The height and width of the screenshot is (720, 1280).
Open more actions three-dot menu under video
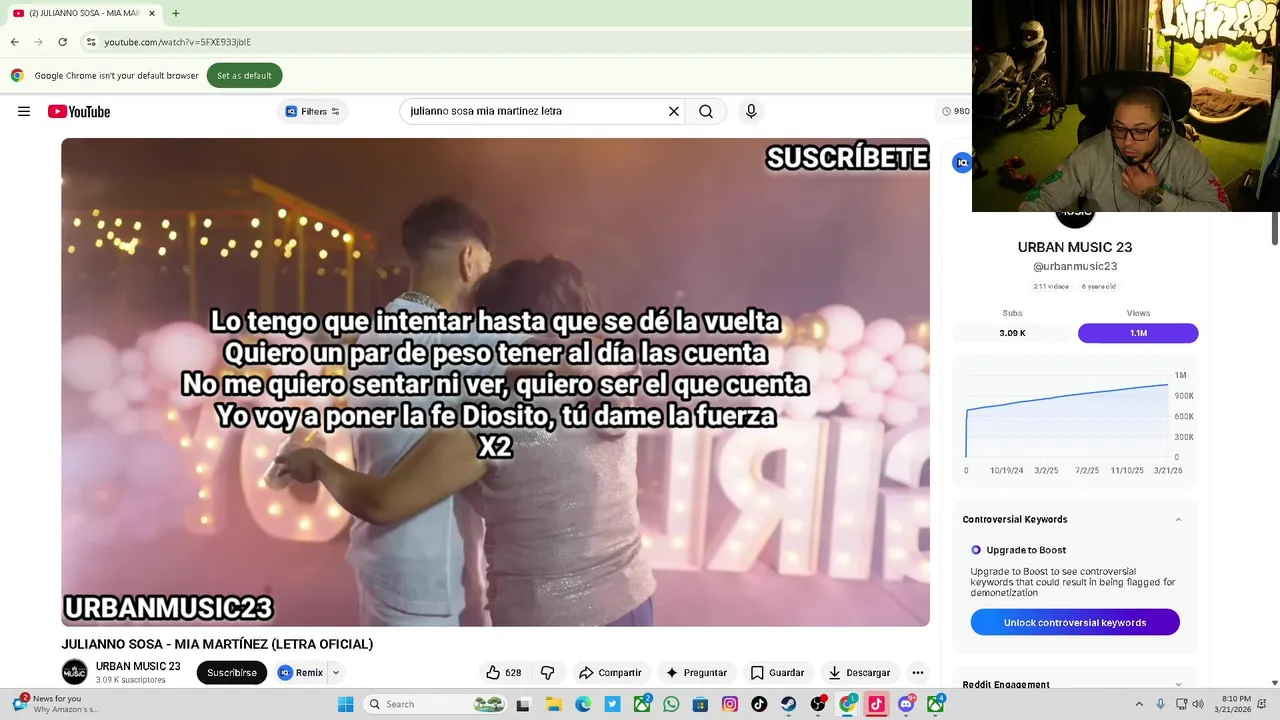point(918,673)
